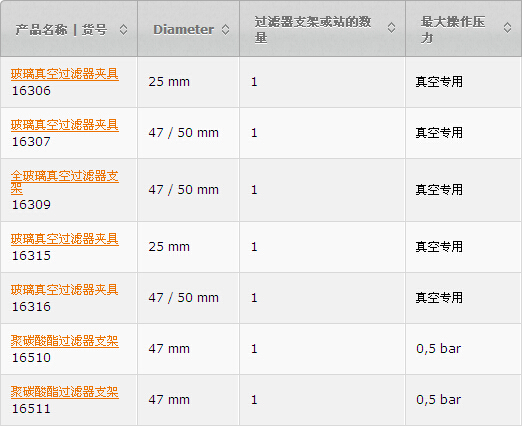The image size is (522, 426).
Task: Click the 产品名称 | 货号 header text
Action: 61,30
